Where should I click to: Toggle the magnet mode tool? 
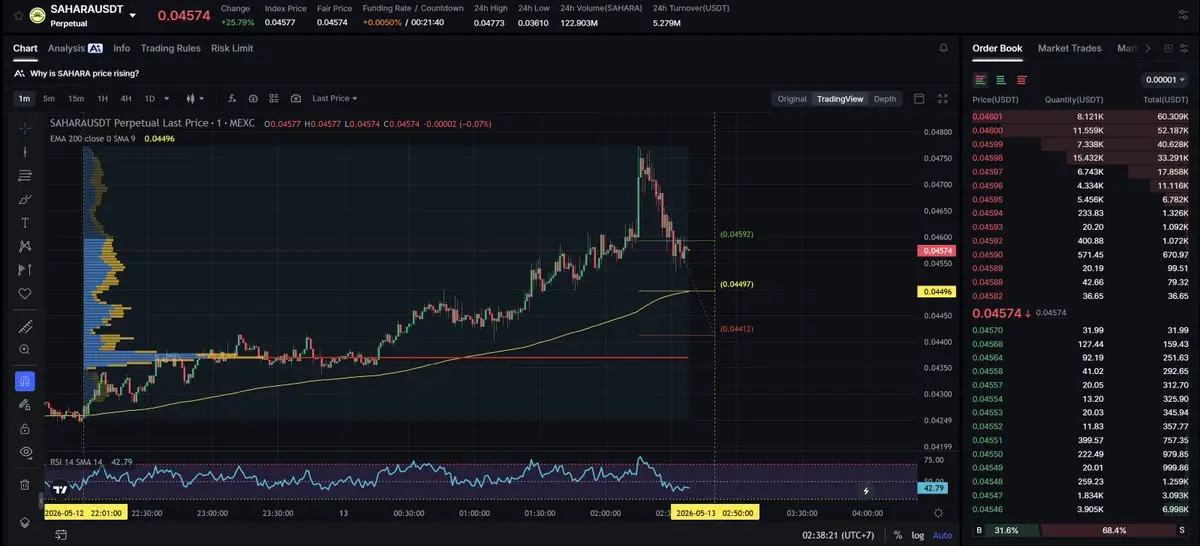[25, 381]
